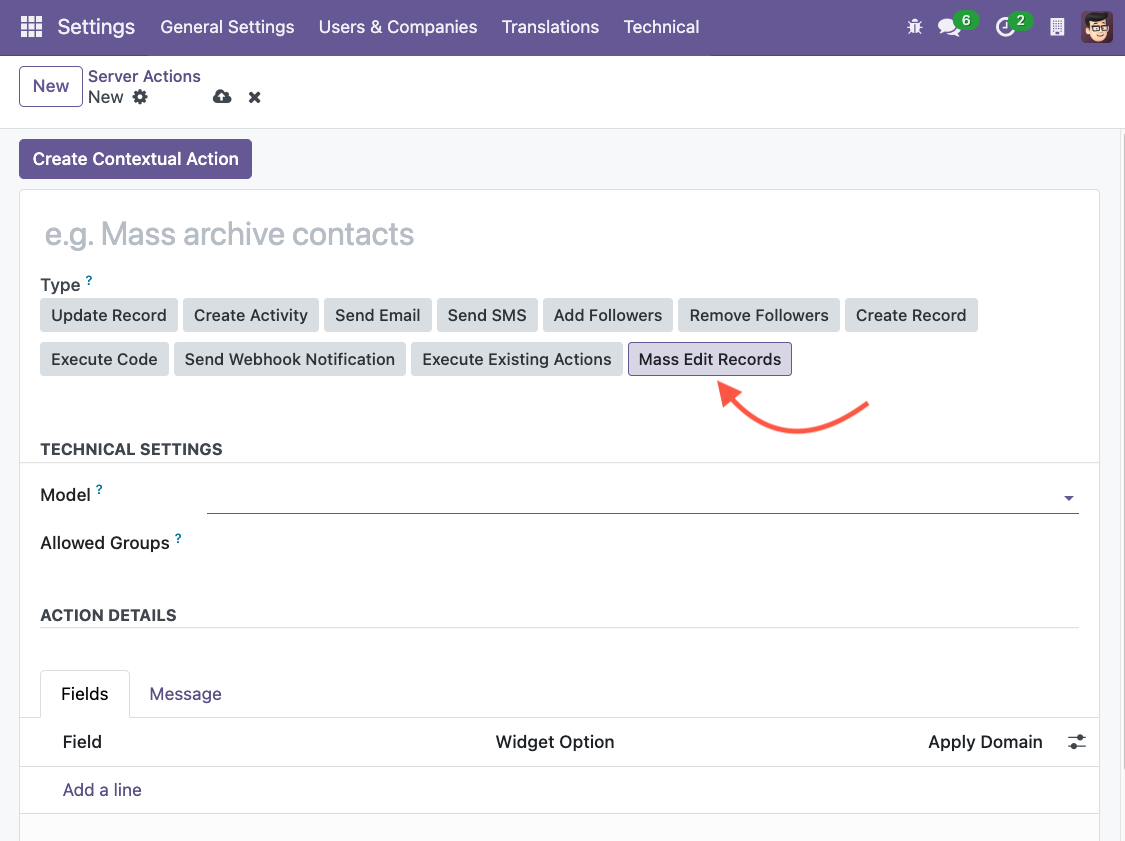Open the messages chat icon
Viewport: 1125px width, 841px height.
949,27
